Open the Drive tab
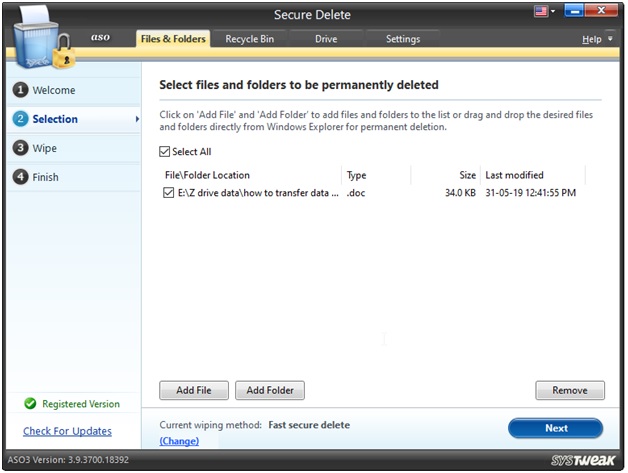628x473 pixels. (x=326, y=39)
